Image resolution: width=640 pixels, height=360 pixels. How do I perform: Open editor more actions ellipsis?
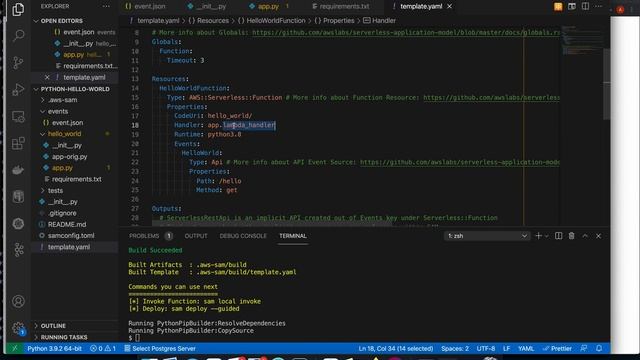coord(598,6)
